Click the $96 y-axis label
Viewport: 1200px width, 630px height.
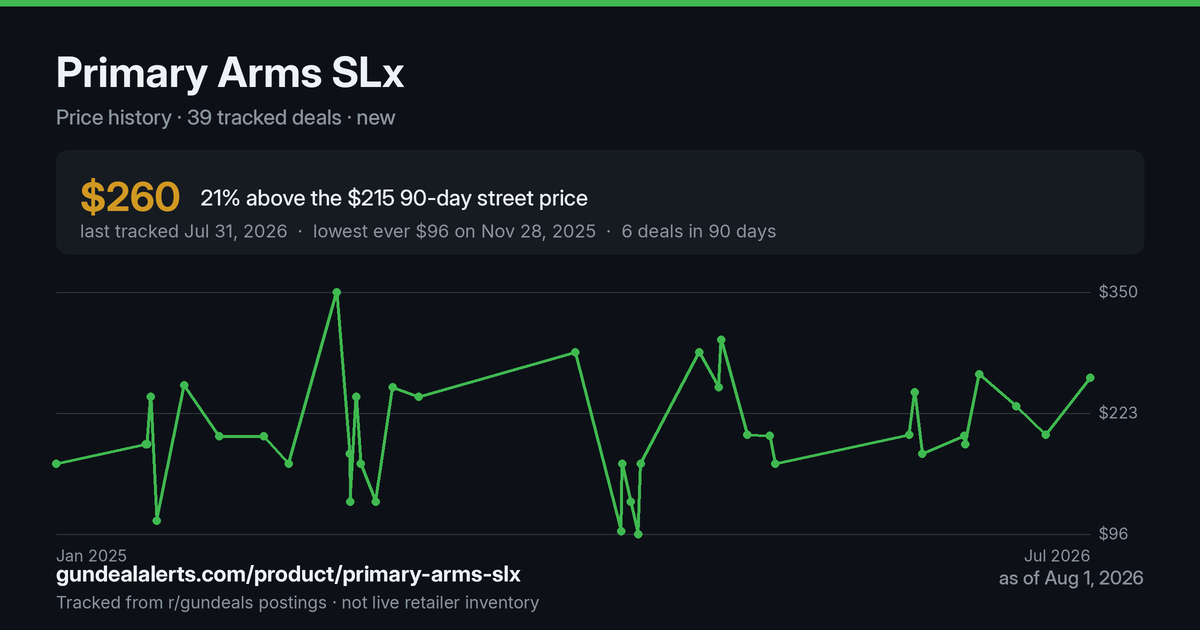point(1114,534)
